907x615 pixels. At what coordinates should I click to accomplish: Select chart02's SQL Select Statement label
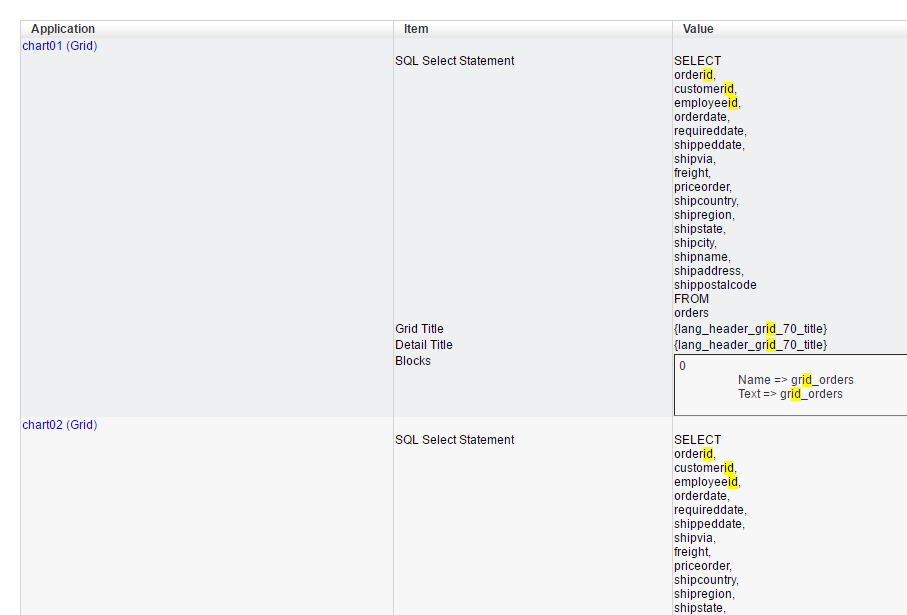click(455, 440)
